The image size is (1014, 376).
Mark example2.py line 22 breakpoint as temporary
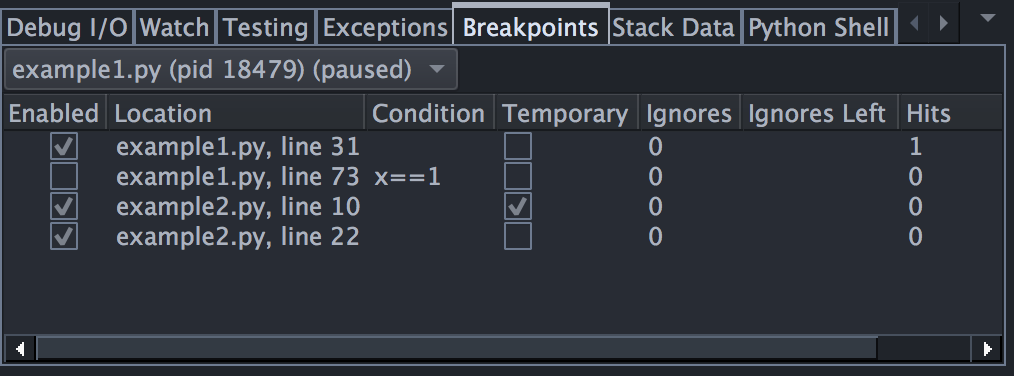click(x=518, y=236)
